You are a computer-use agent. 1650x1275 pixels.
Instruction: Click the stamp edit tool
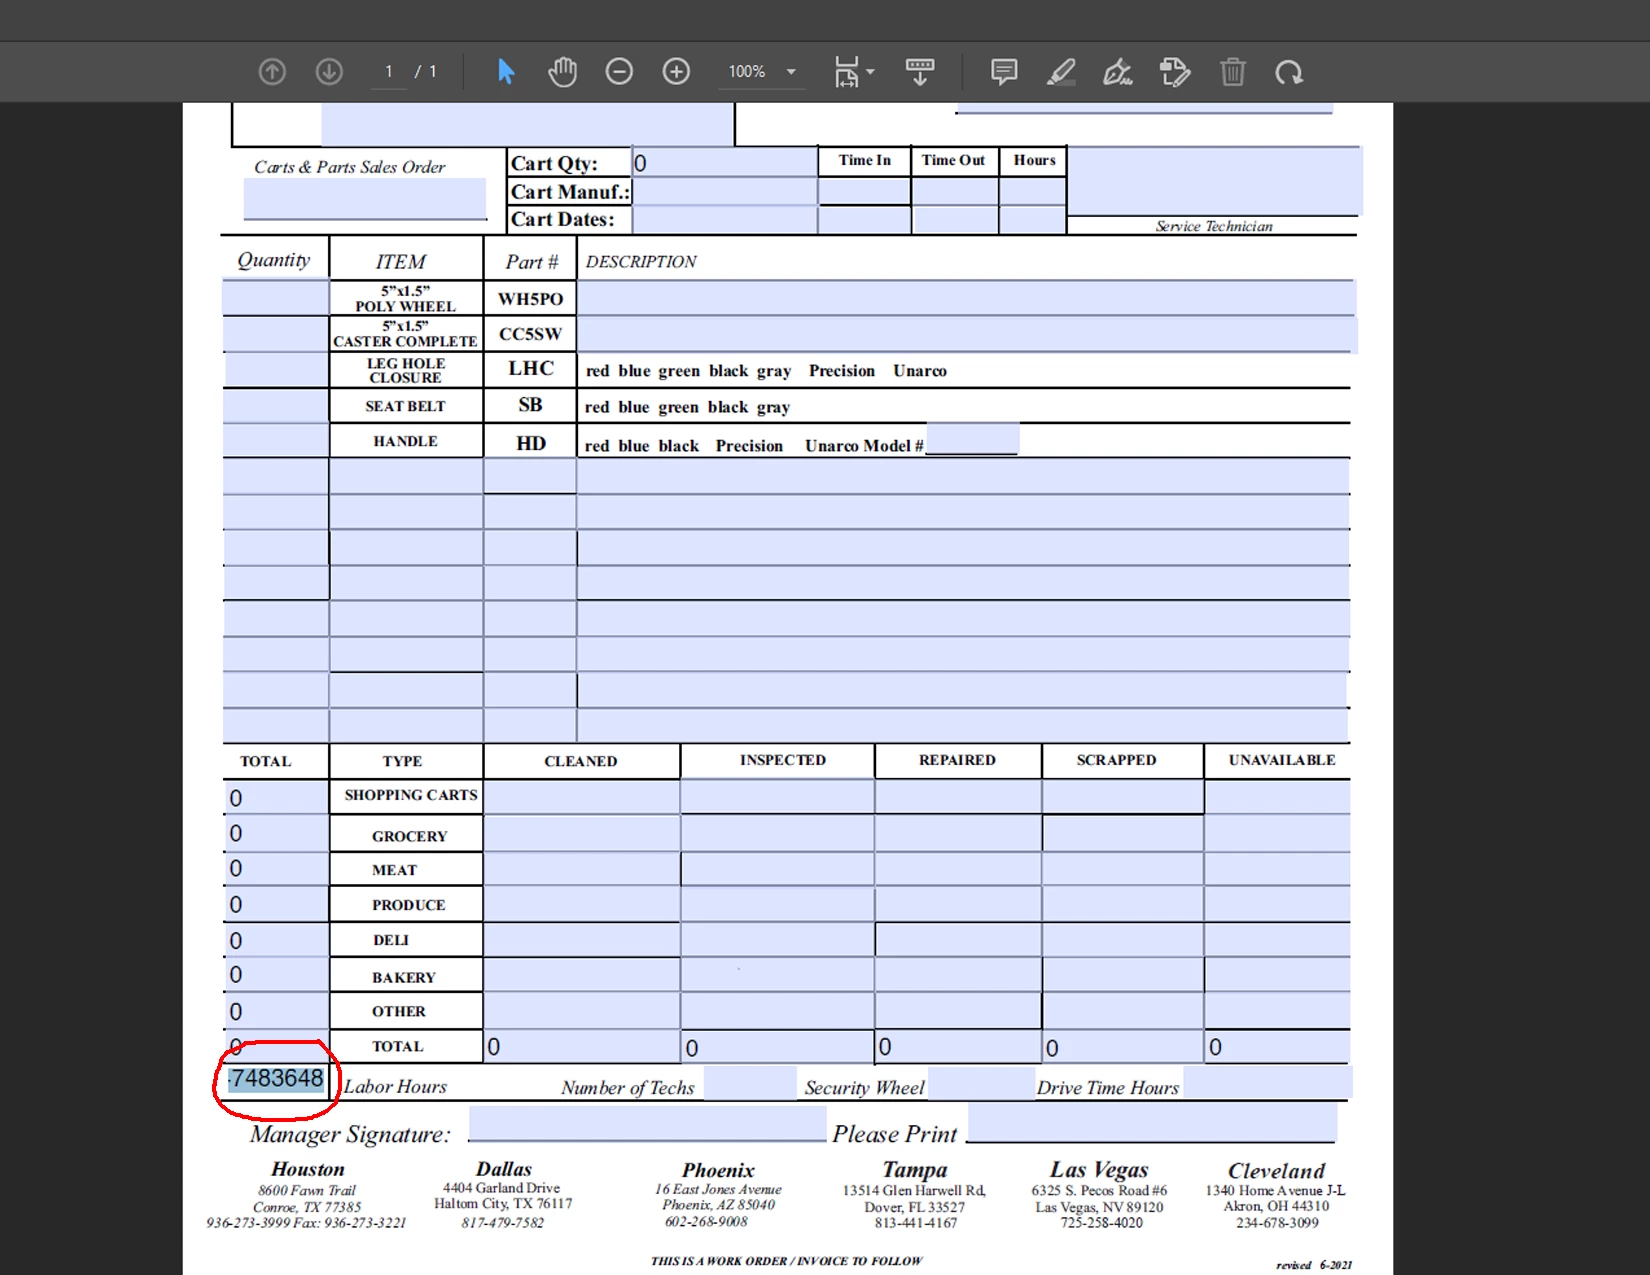(x=1175, y=72)
